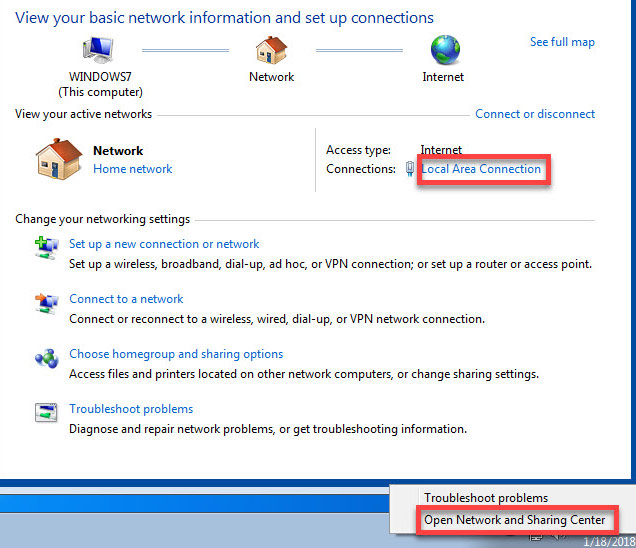
Task: Click 'Diagnose and repair network problems' description
Action: pos(268,429)
